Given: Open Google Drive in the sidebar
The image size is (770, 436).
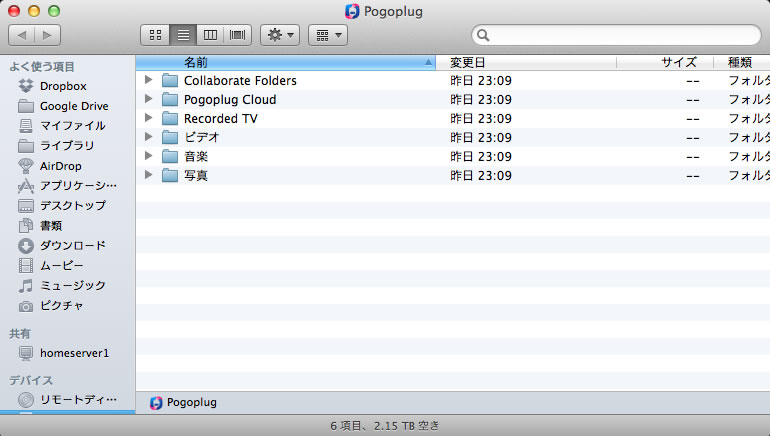Looking at the screenshot, I should [x=63, y=106].
